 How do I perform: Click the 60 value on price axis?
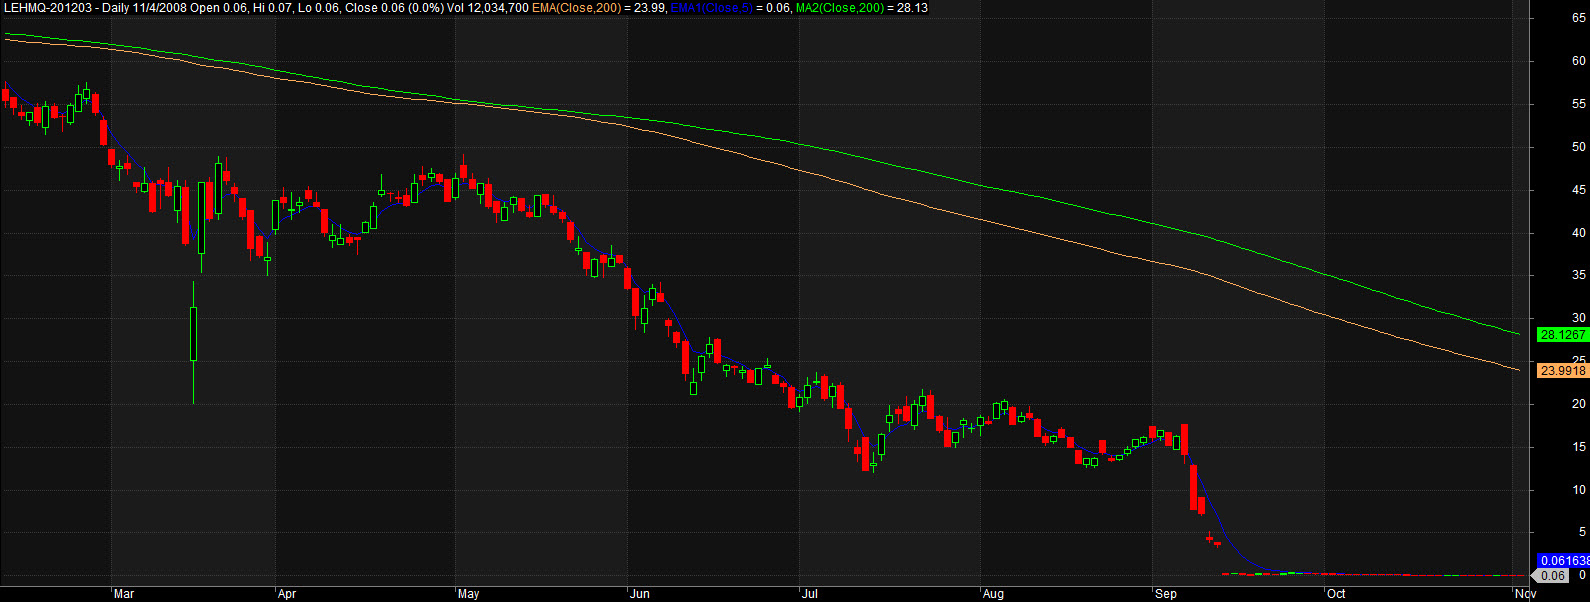1579,61
